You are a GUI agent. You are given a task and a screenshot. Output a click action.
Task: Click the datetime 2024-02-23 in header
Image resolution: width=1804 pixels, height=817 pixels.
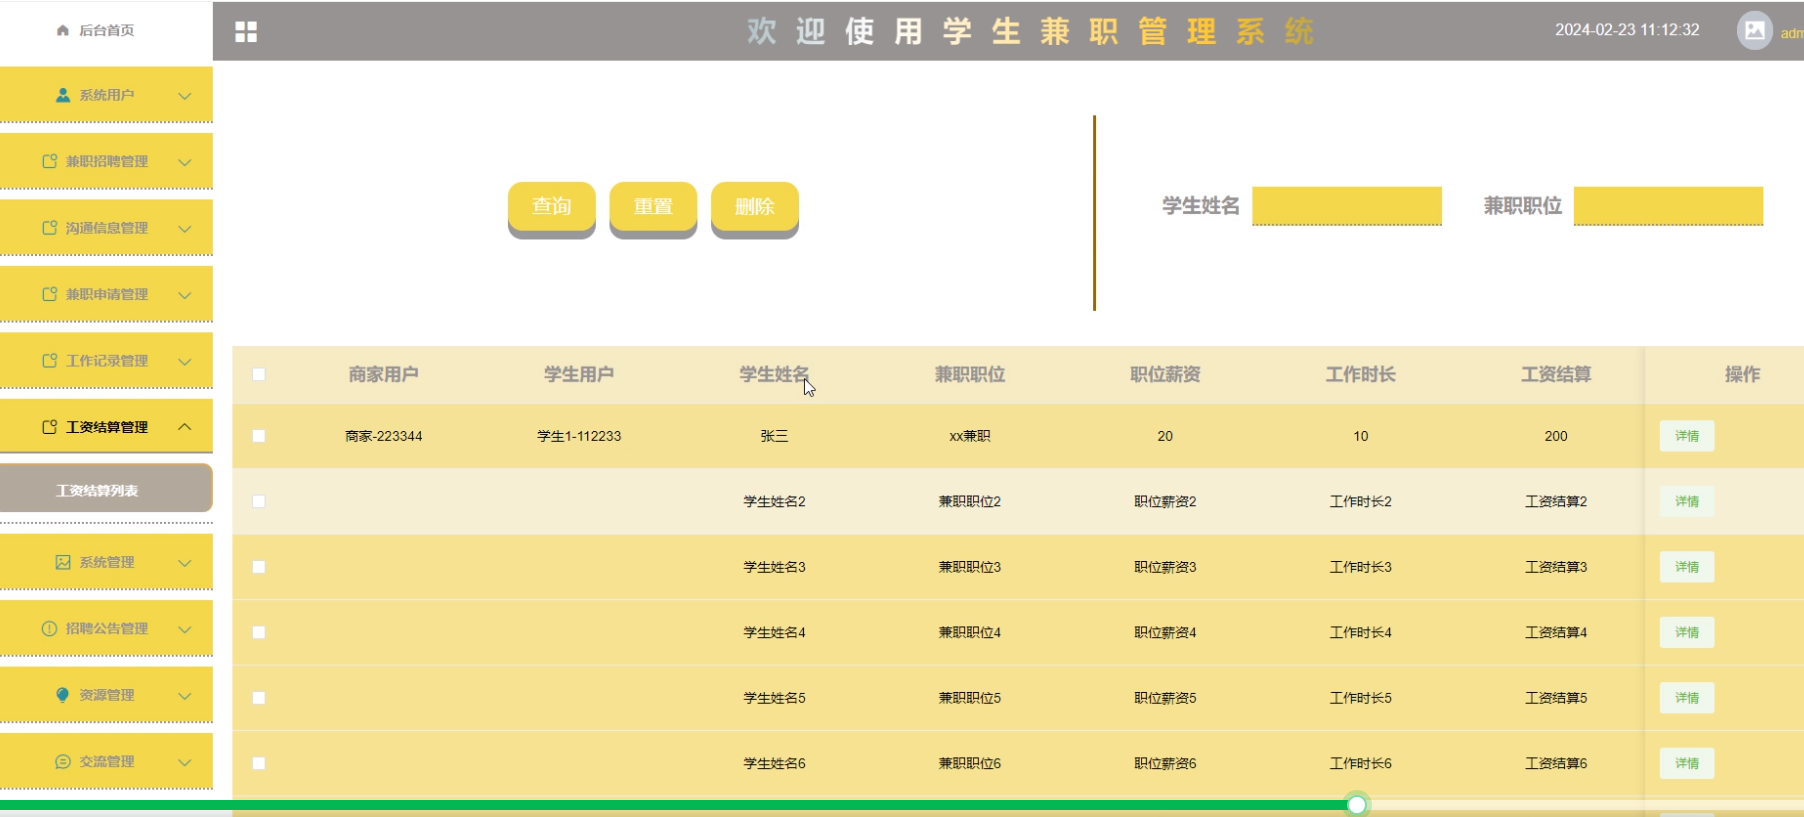pyautogui.click(x=1627, y=30)
